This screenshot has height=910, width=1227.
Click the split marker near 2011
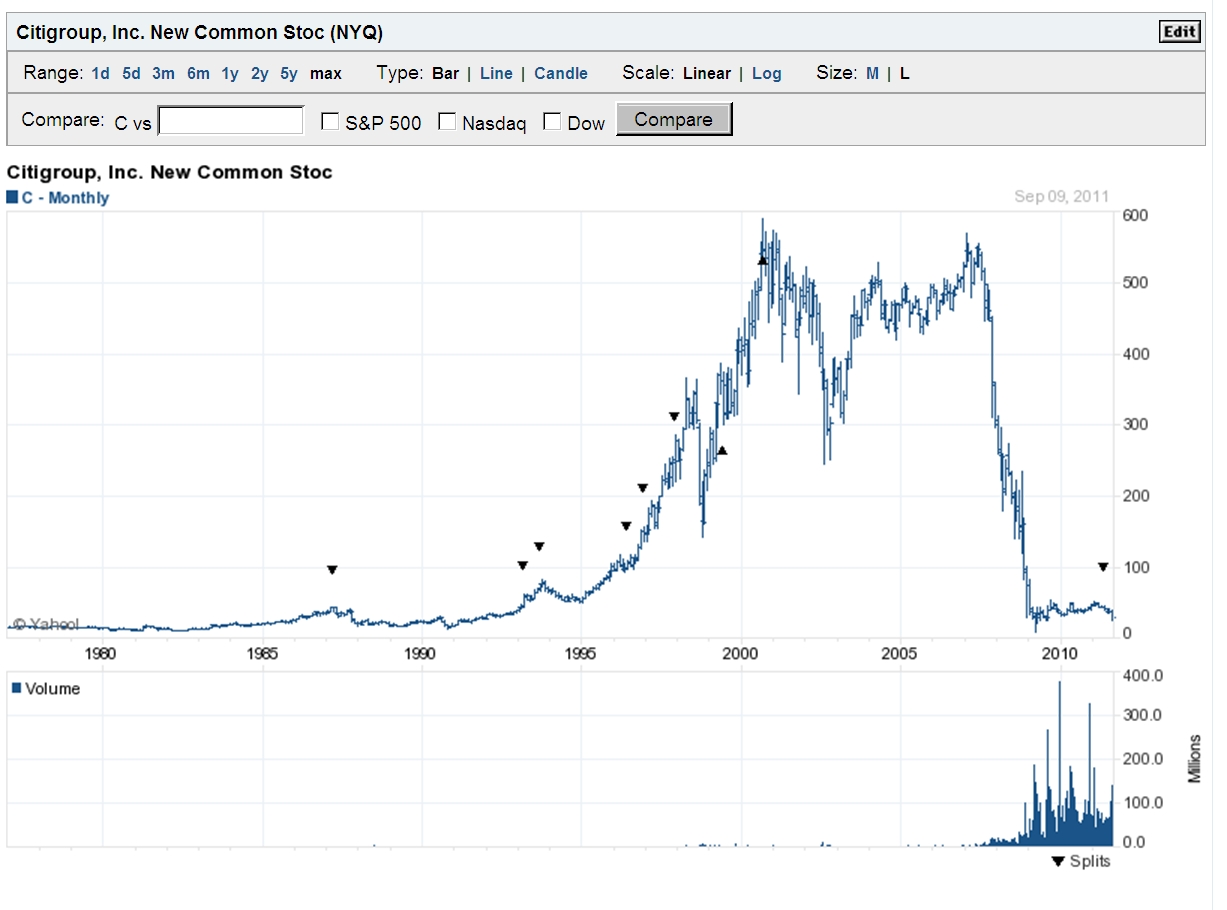[1103, 567]
